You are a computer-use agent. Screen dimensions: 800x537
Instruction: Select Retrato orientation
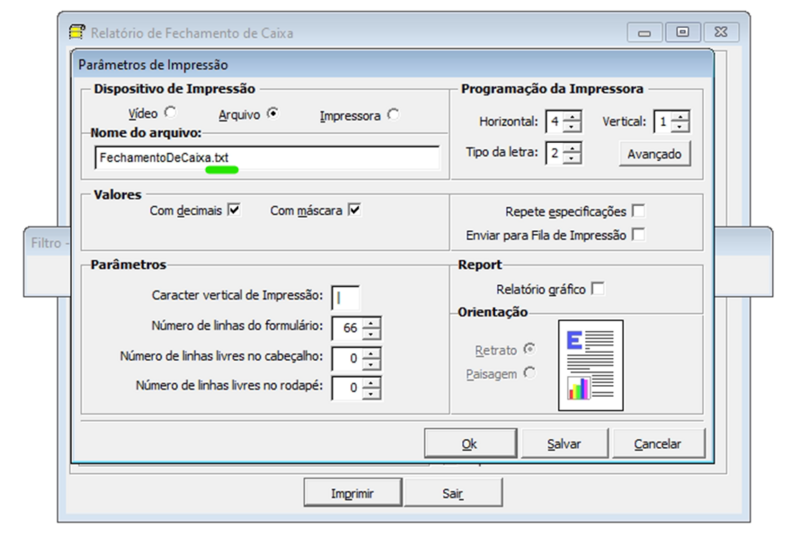(x=530, y=349)
